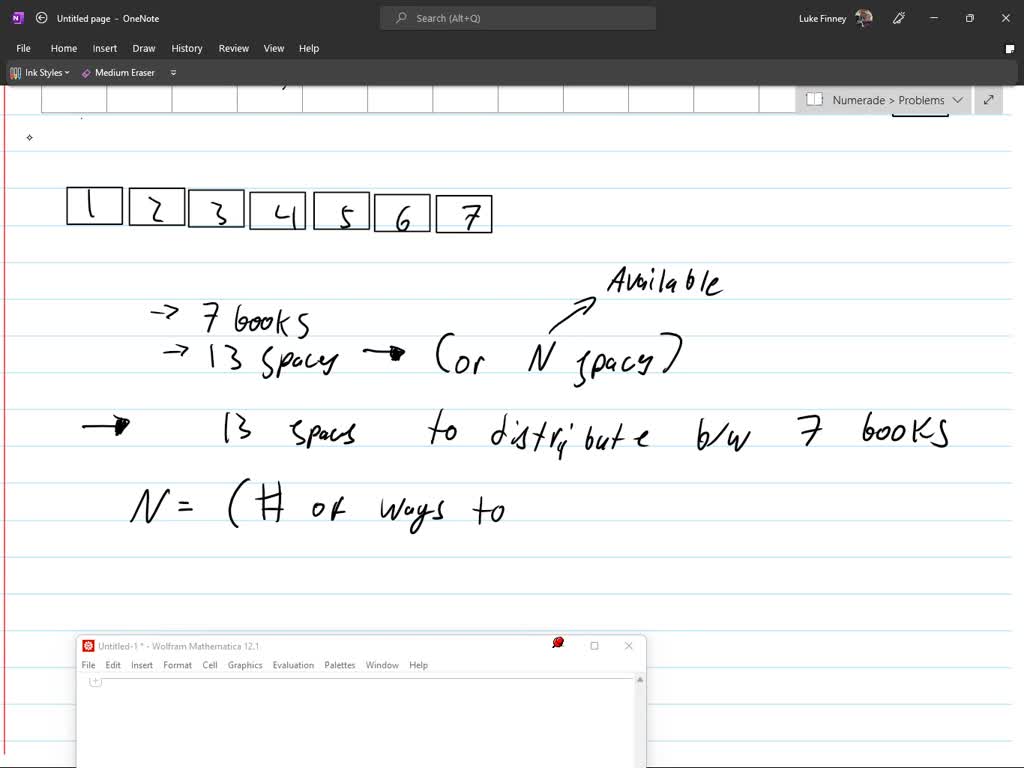The height and width of the screenshot is (768, 1024).
Task: Open the Cell menu in Mathematica
Action: (x=210, y=665)
